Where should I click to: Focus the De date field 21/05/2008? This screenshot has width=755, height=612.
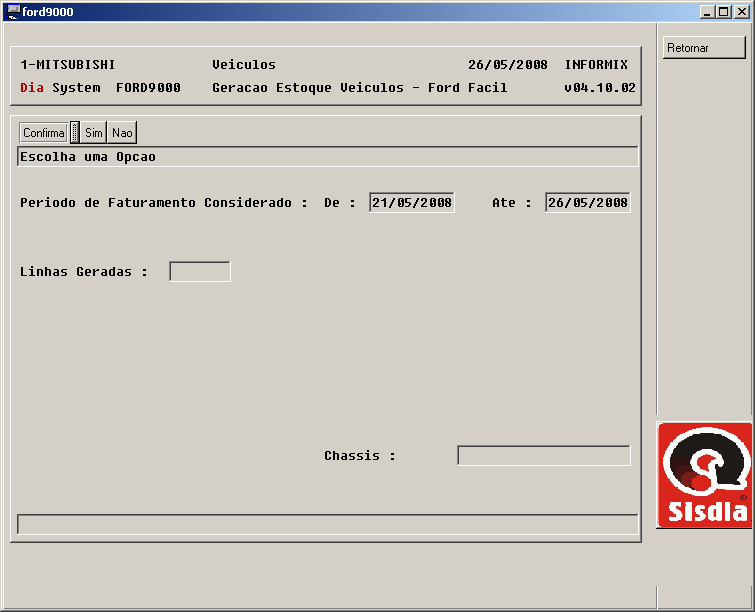click(412, 202)
